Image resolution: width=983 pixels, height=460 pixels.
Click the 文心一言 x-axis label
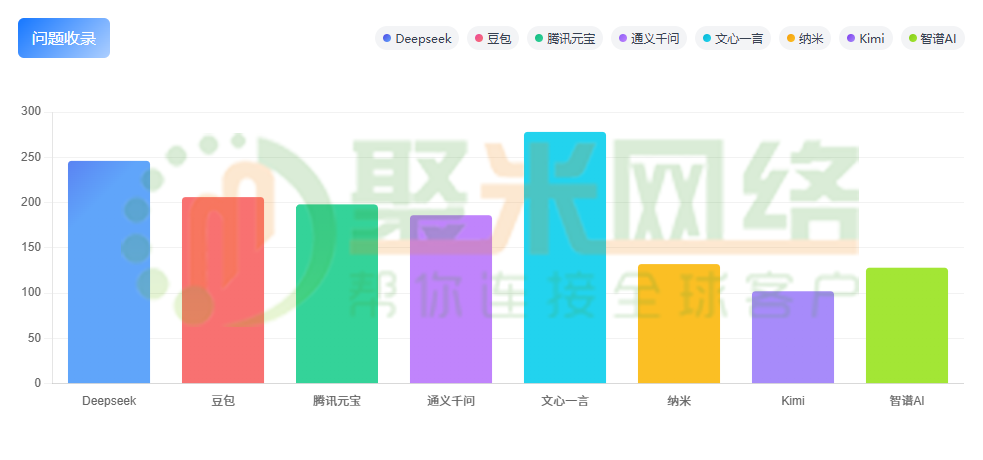pos(565,401)
